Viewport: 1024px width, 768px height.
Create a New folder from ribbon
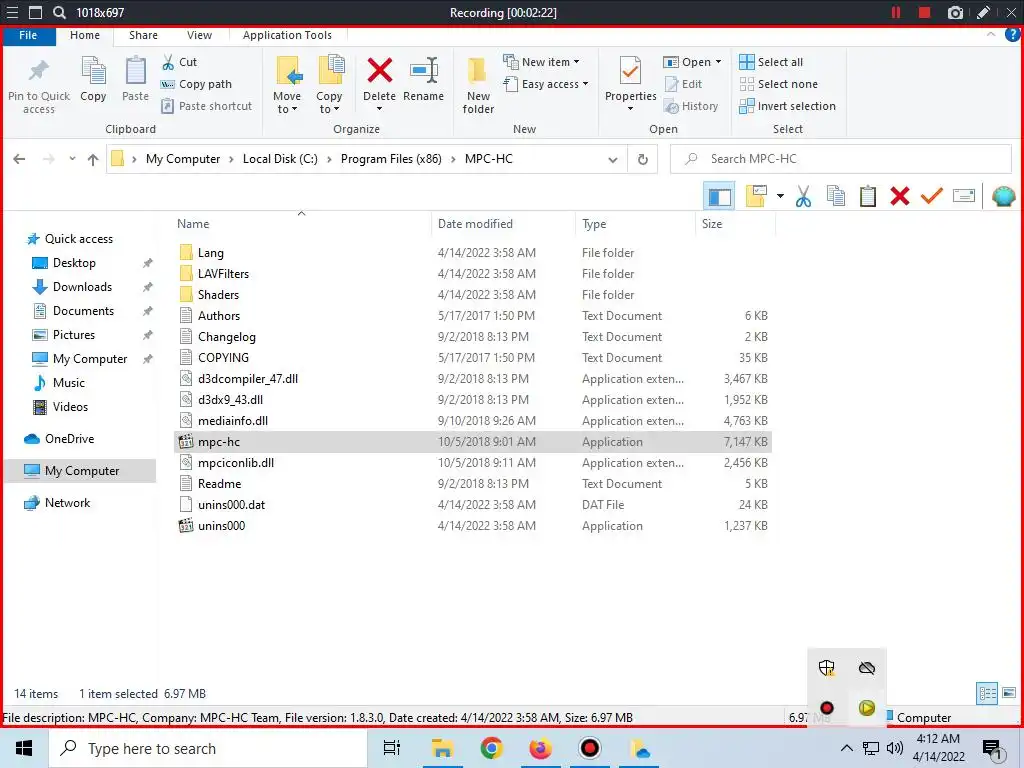tap(478, 85)
